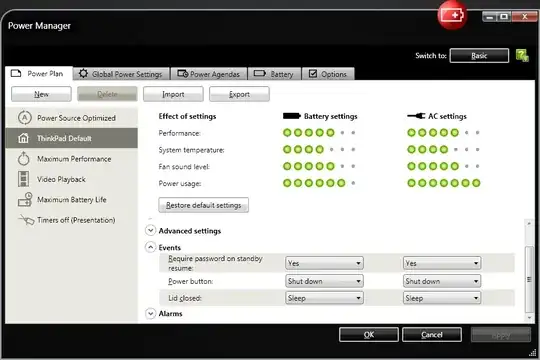Click the Battery tab icon
The image size is (540, 360).
click(260, 73)
